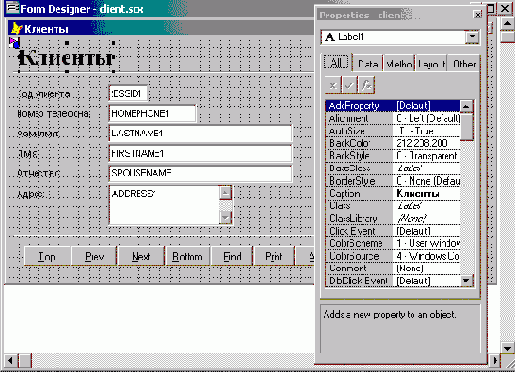Click the Print button on the form
The height and width of the screenshot is (372, 515).
pos(274,256)
